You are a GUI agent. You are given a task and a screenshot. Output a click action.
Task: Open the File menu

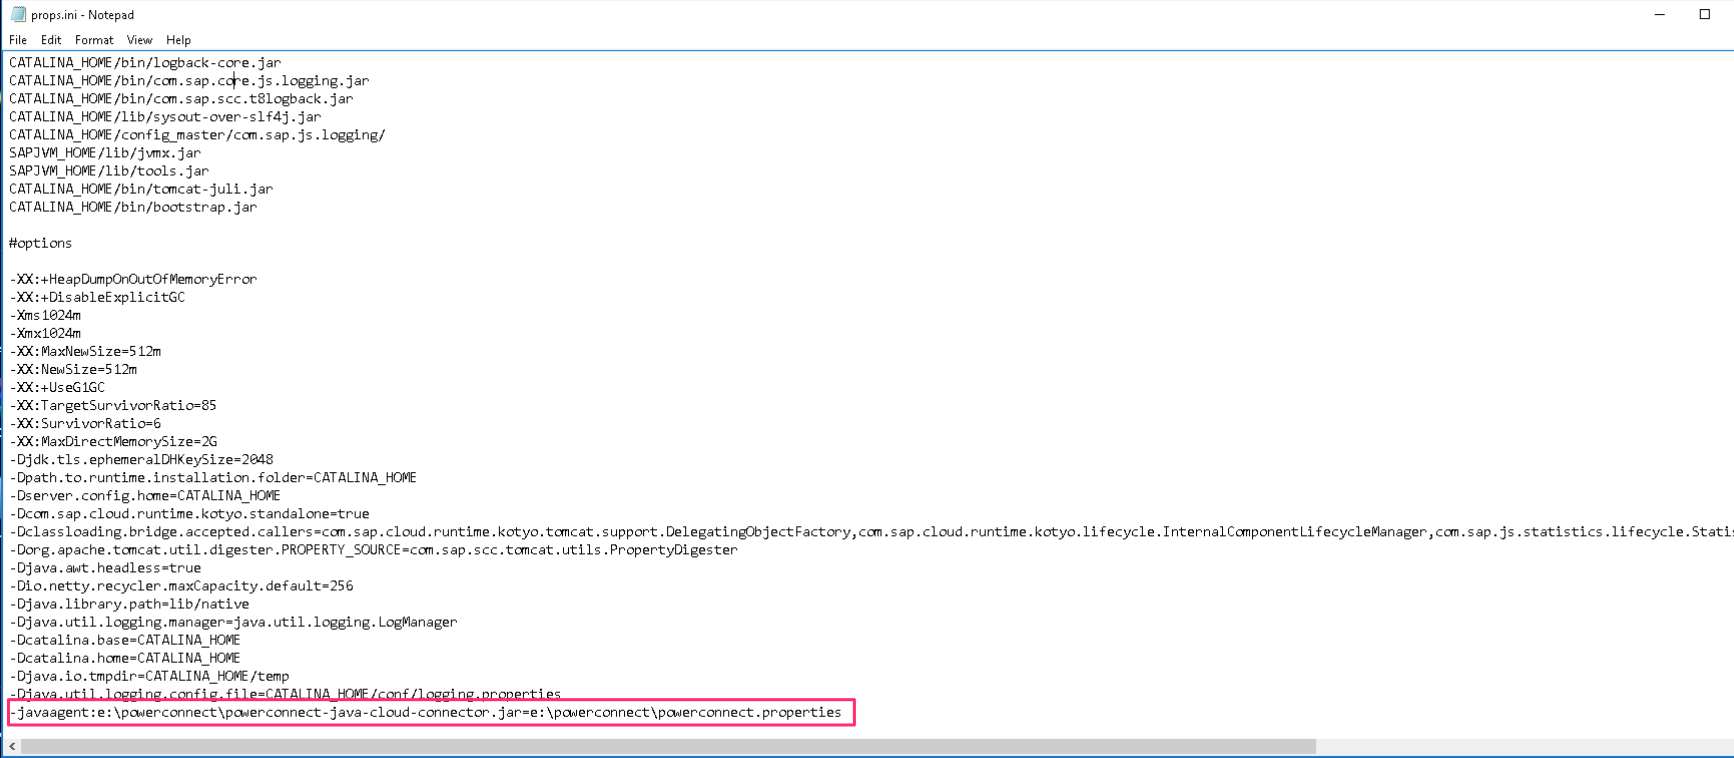(18, 40)
